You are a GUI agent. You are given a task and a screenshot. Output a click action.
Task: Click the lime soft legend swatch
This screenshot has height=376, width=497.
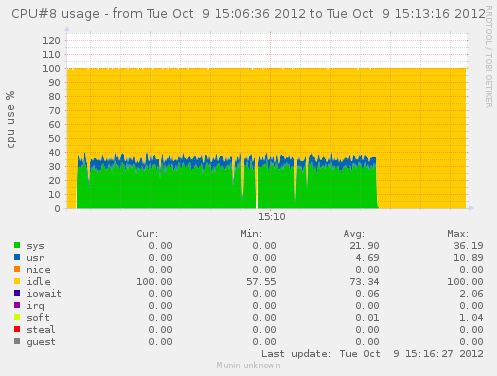click(x=17, y=317)
